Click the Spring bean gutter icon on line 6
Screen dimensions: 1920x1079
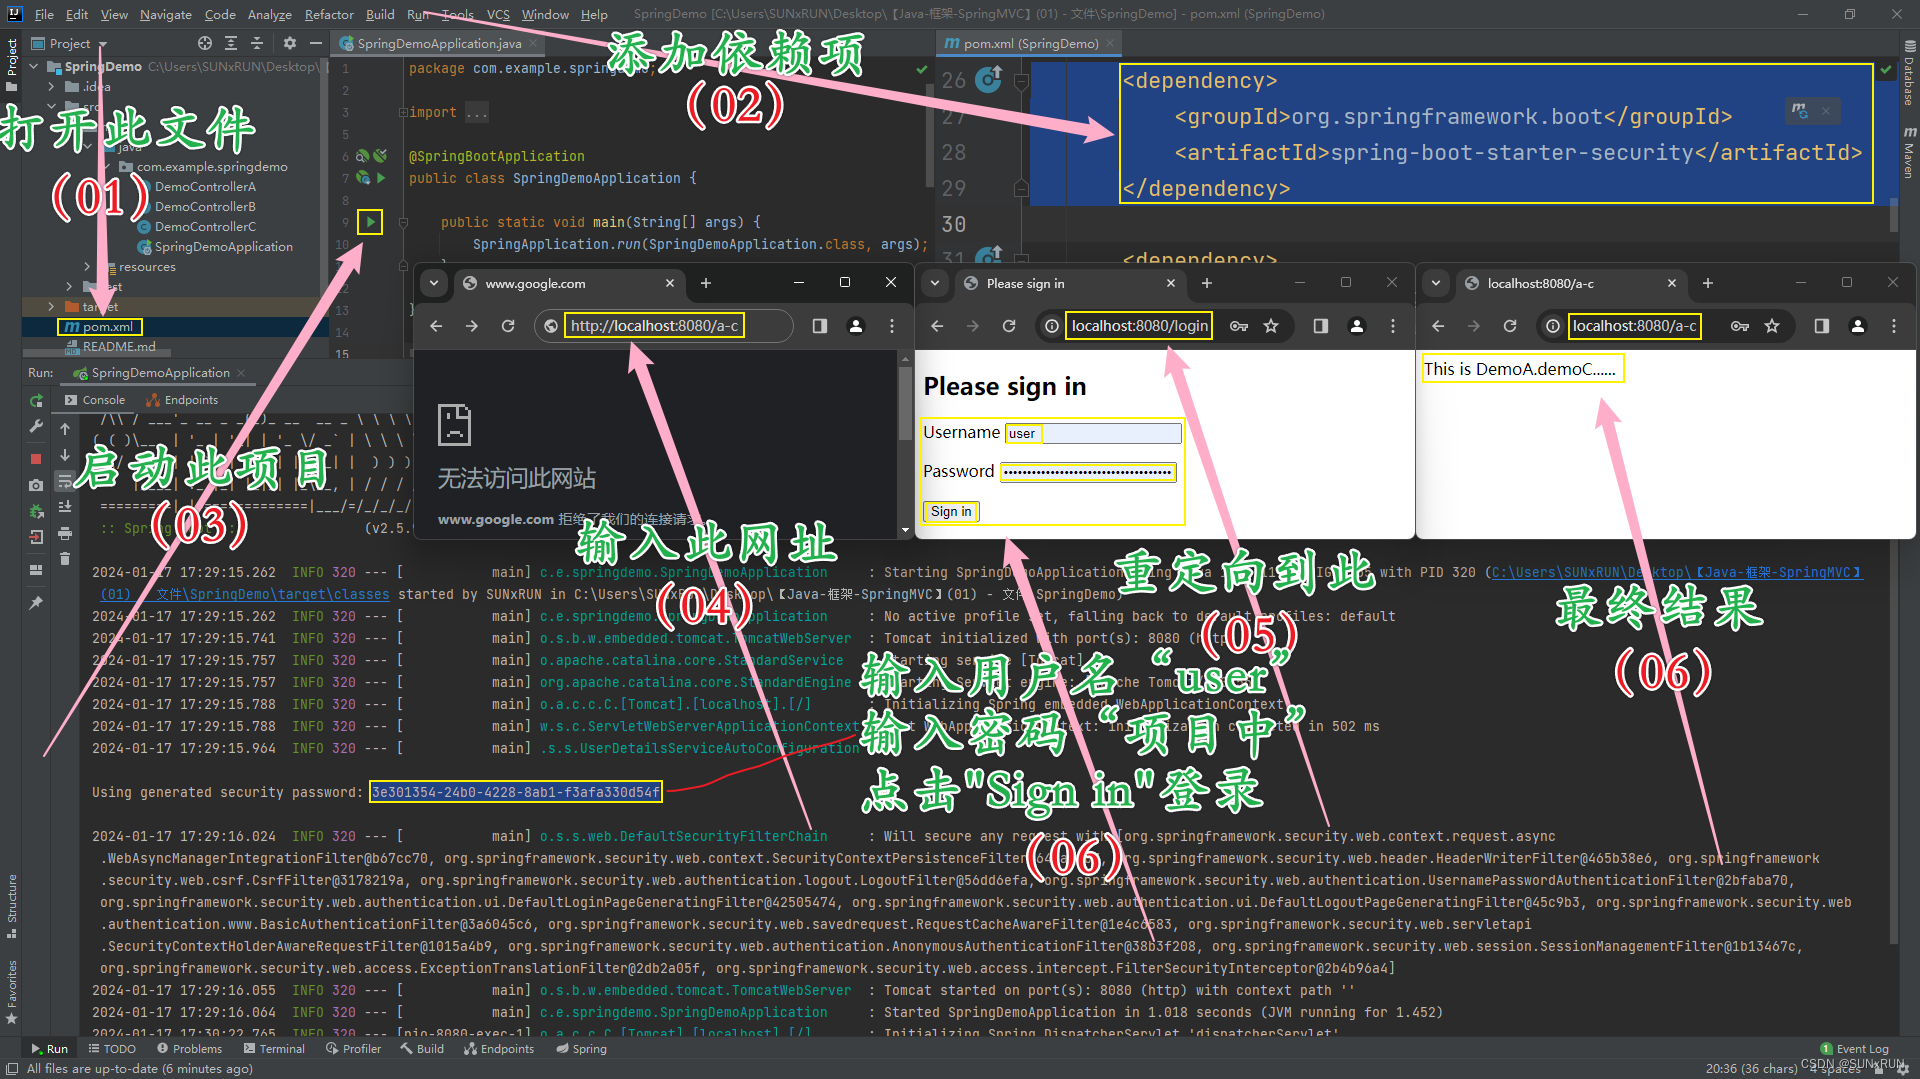click(x=362, y=156)
